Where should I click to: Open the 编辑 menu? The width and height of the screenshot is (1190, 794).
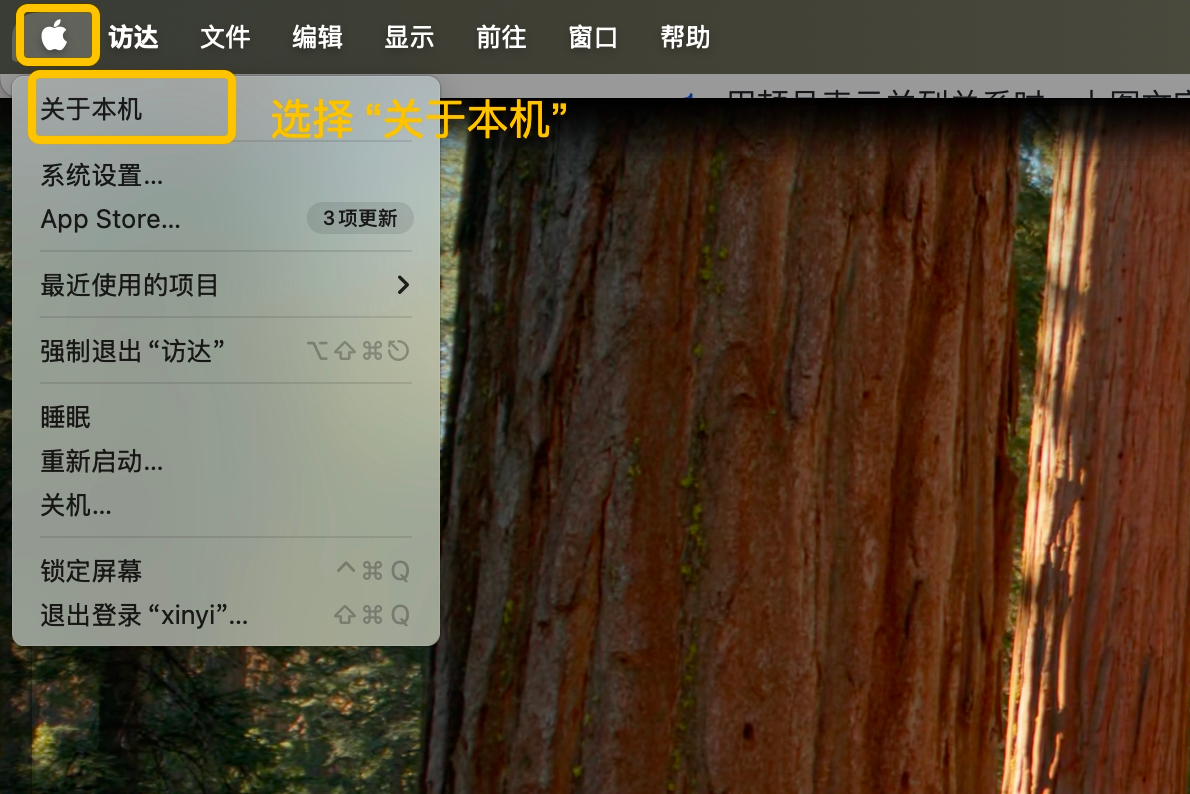pyautogui.click(x=317, y=38)
